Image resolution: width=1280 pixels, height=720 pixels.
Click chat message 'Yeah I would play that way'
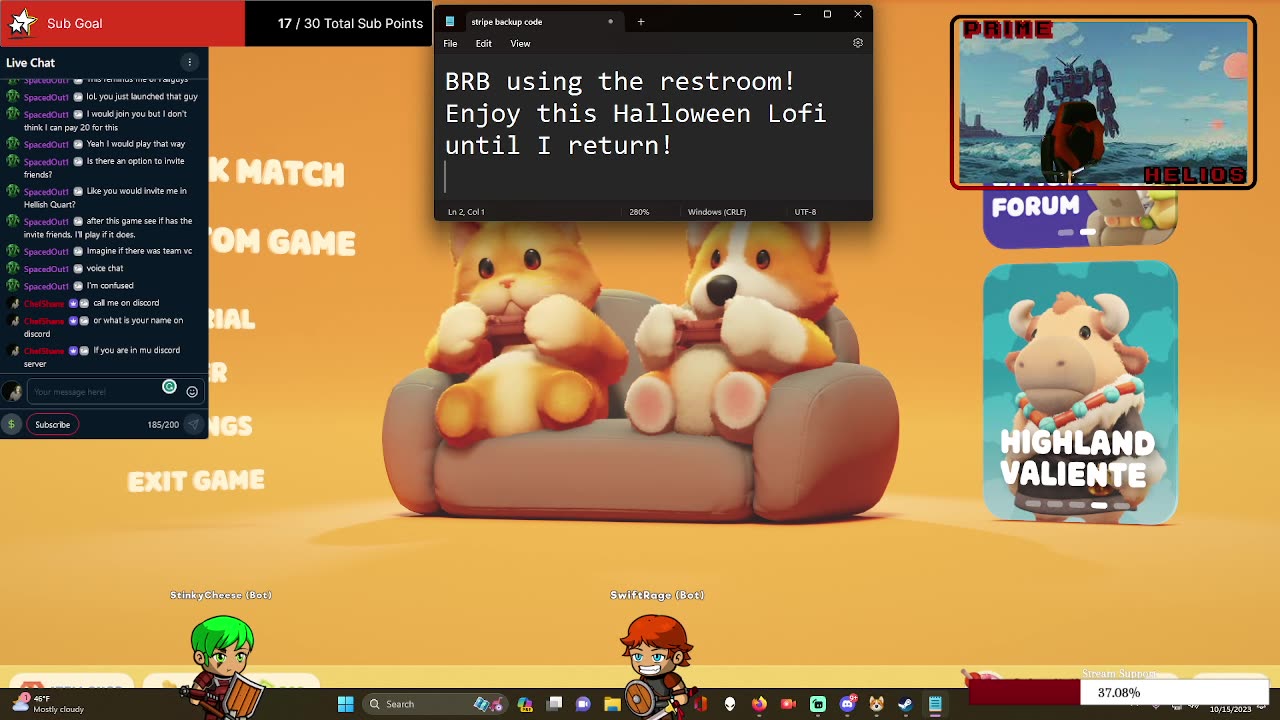pyautogui.click(x=136, y=144)
